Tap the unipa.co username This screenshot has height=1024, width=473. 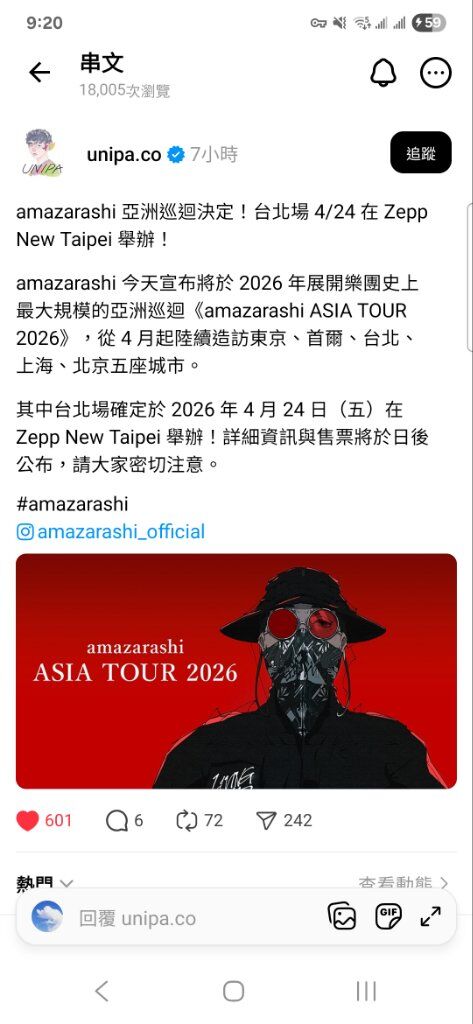pyautogui.click(x=124, y=155)
